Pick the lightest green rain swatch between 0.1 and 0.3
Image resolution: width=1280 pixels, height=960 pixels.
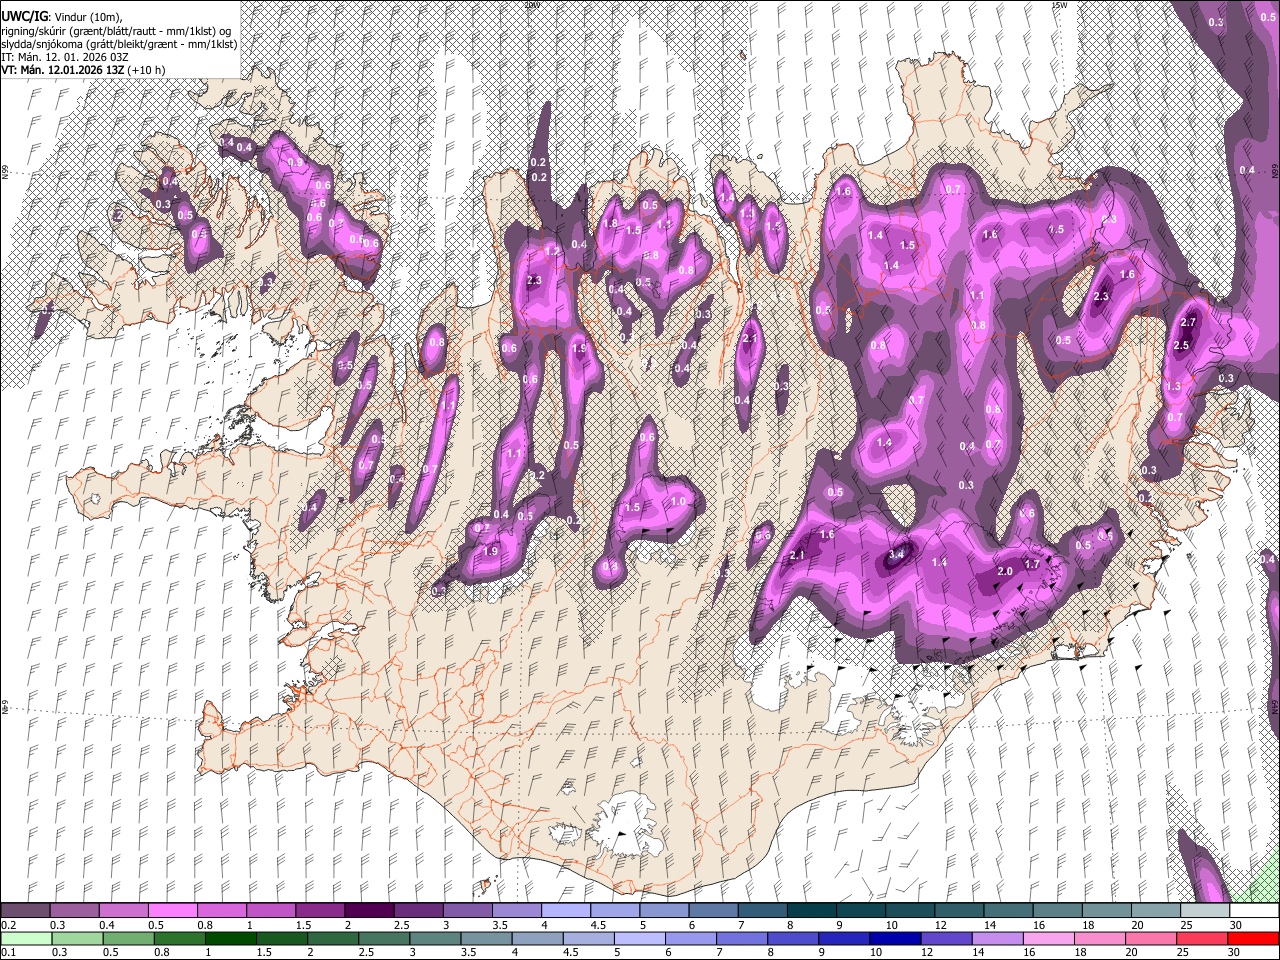click(25, 938)
